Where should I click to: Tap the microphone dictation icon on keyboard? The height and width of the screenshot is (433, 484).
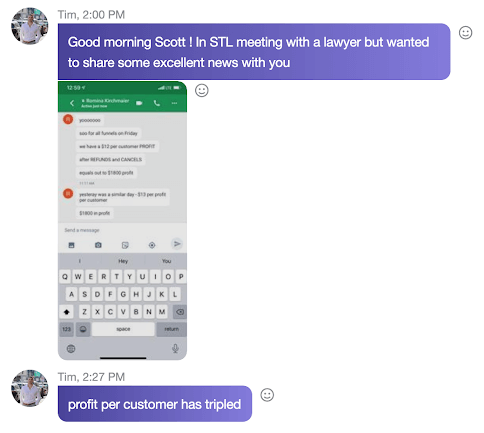point(175,349)
